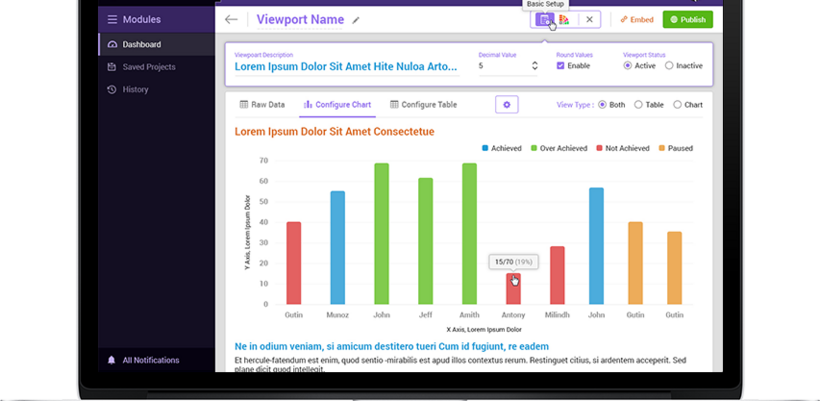820x401 pixels.
Task: Click the green Jeff bar in chart
Action: [426, 241]
